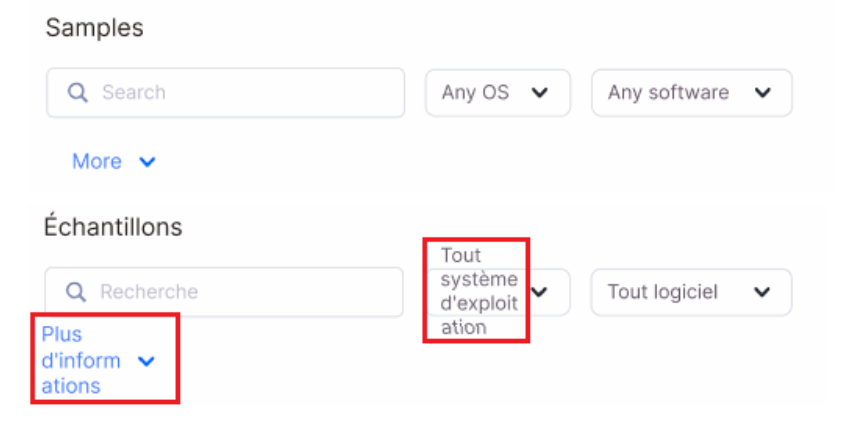Open the Any software dropdown
Screen dimensions: 862x431
tap(691, 93)
